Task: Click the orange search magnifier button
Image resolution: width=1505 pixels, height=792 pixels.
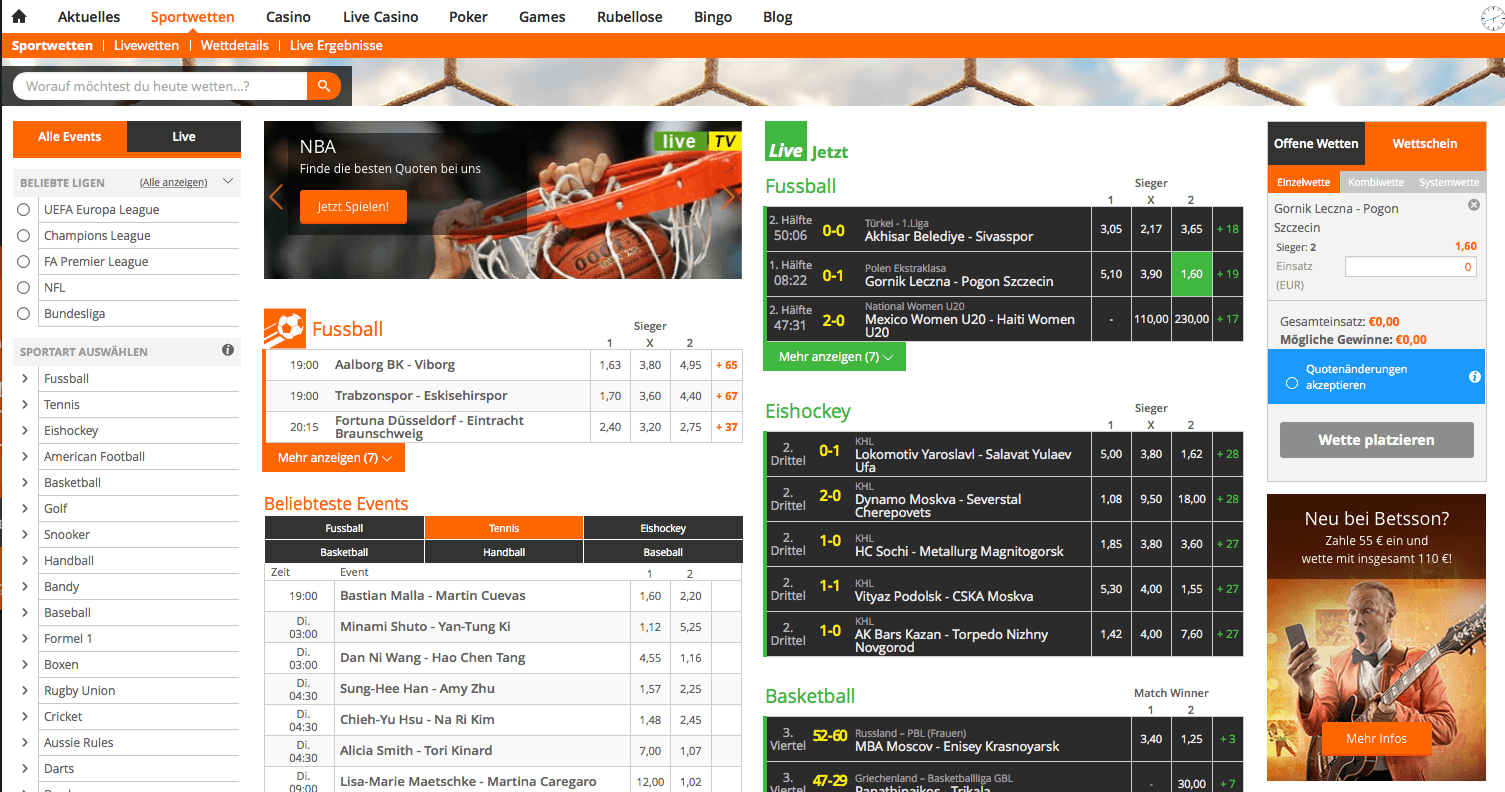Action: pos(324,87)
